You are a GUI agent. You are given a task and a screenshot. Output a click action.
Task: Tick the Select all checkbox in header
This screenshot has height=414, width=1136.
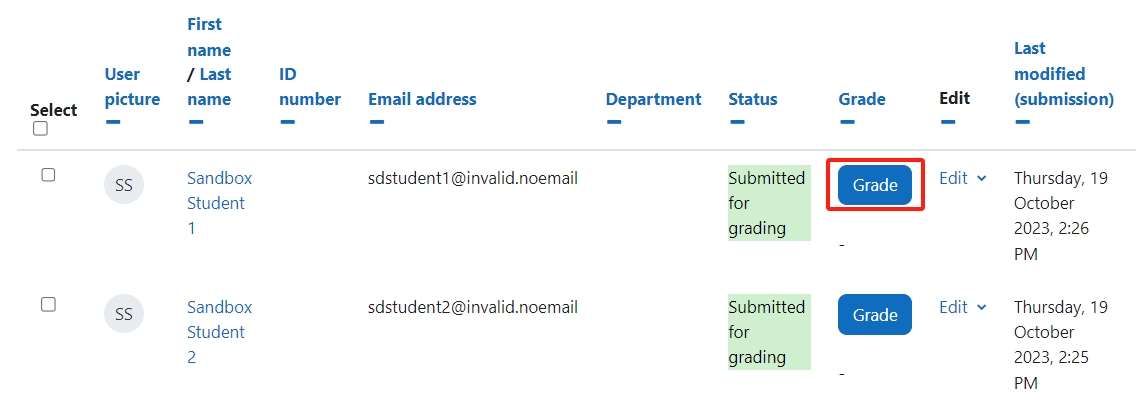pos(41,128)
